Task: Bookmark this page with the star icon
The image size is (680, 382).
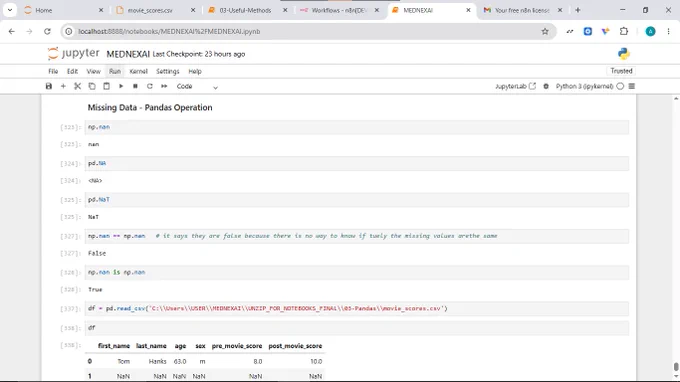Action: tap(545, 31)
